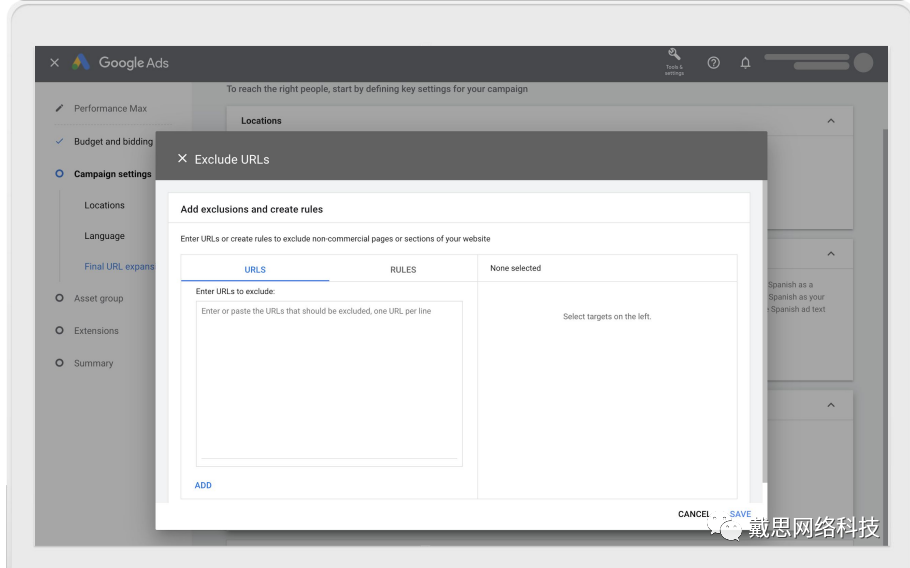Jump to Final URL expansion sub-item
Viewport: 910px width, 568px height.
coord(120,266)
